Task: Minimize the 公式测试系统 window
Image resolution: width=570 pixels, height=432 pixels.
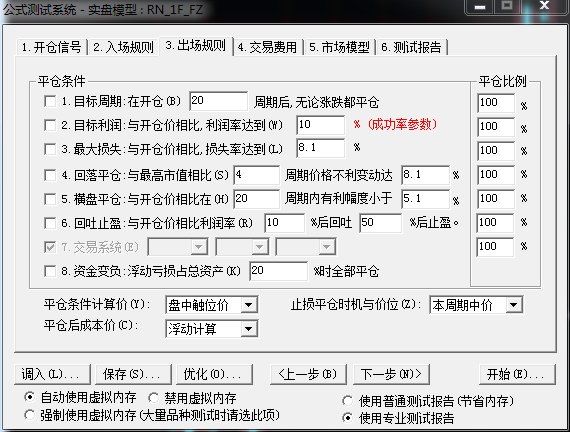Action: pos(480,7)
